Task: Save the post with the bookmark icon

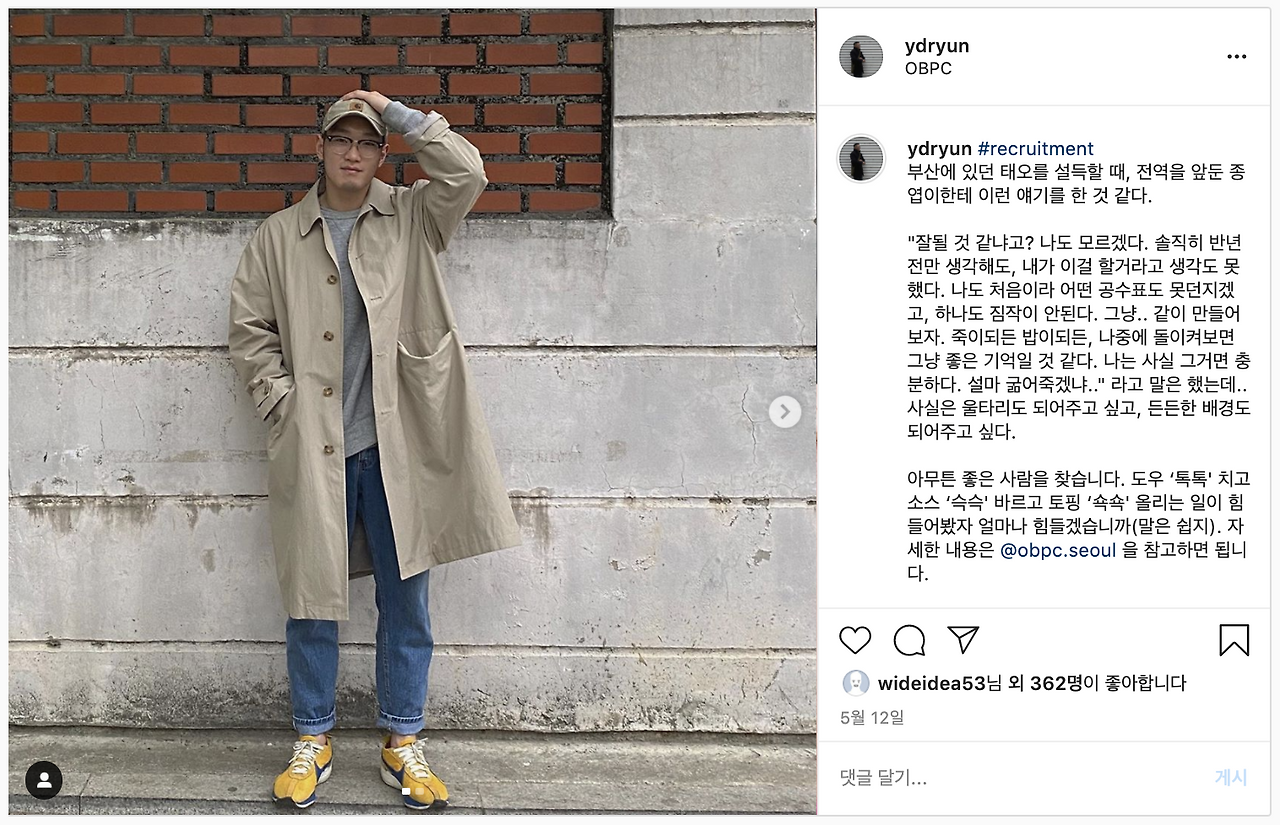Action: click(x=1234, y=640)
